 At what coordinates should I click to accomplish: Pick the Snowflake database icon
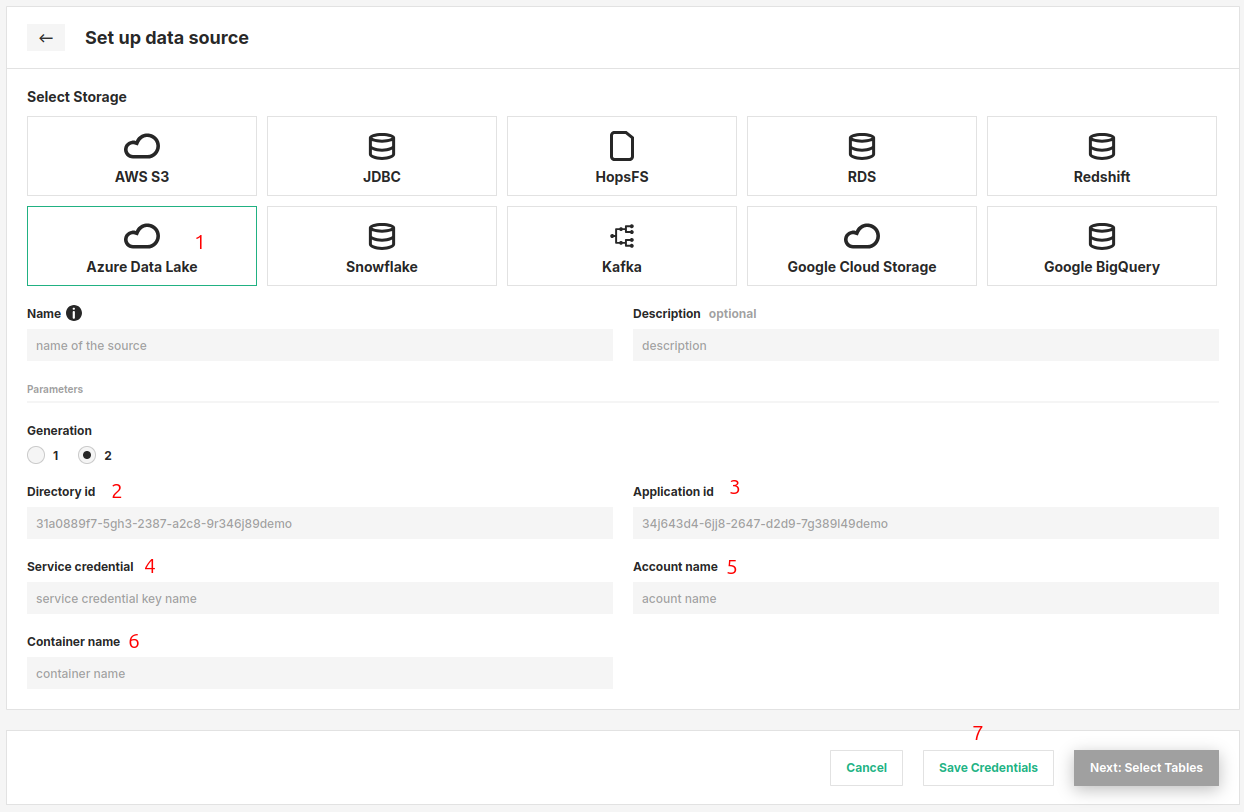click(382, 237)
